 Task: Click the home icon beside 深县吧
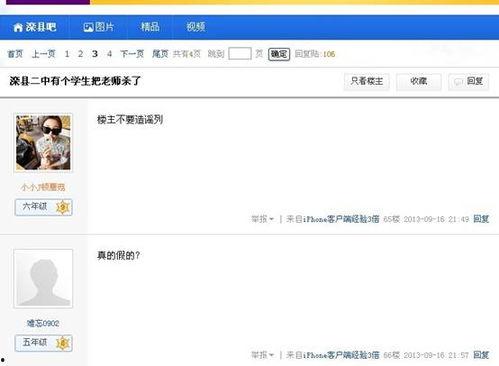(x=18, y=27)
